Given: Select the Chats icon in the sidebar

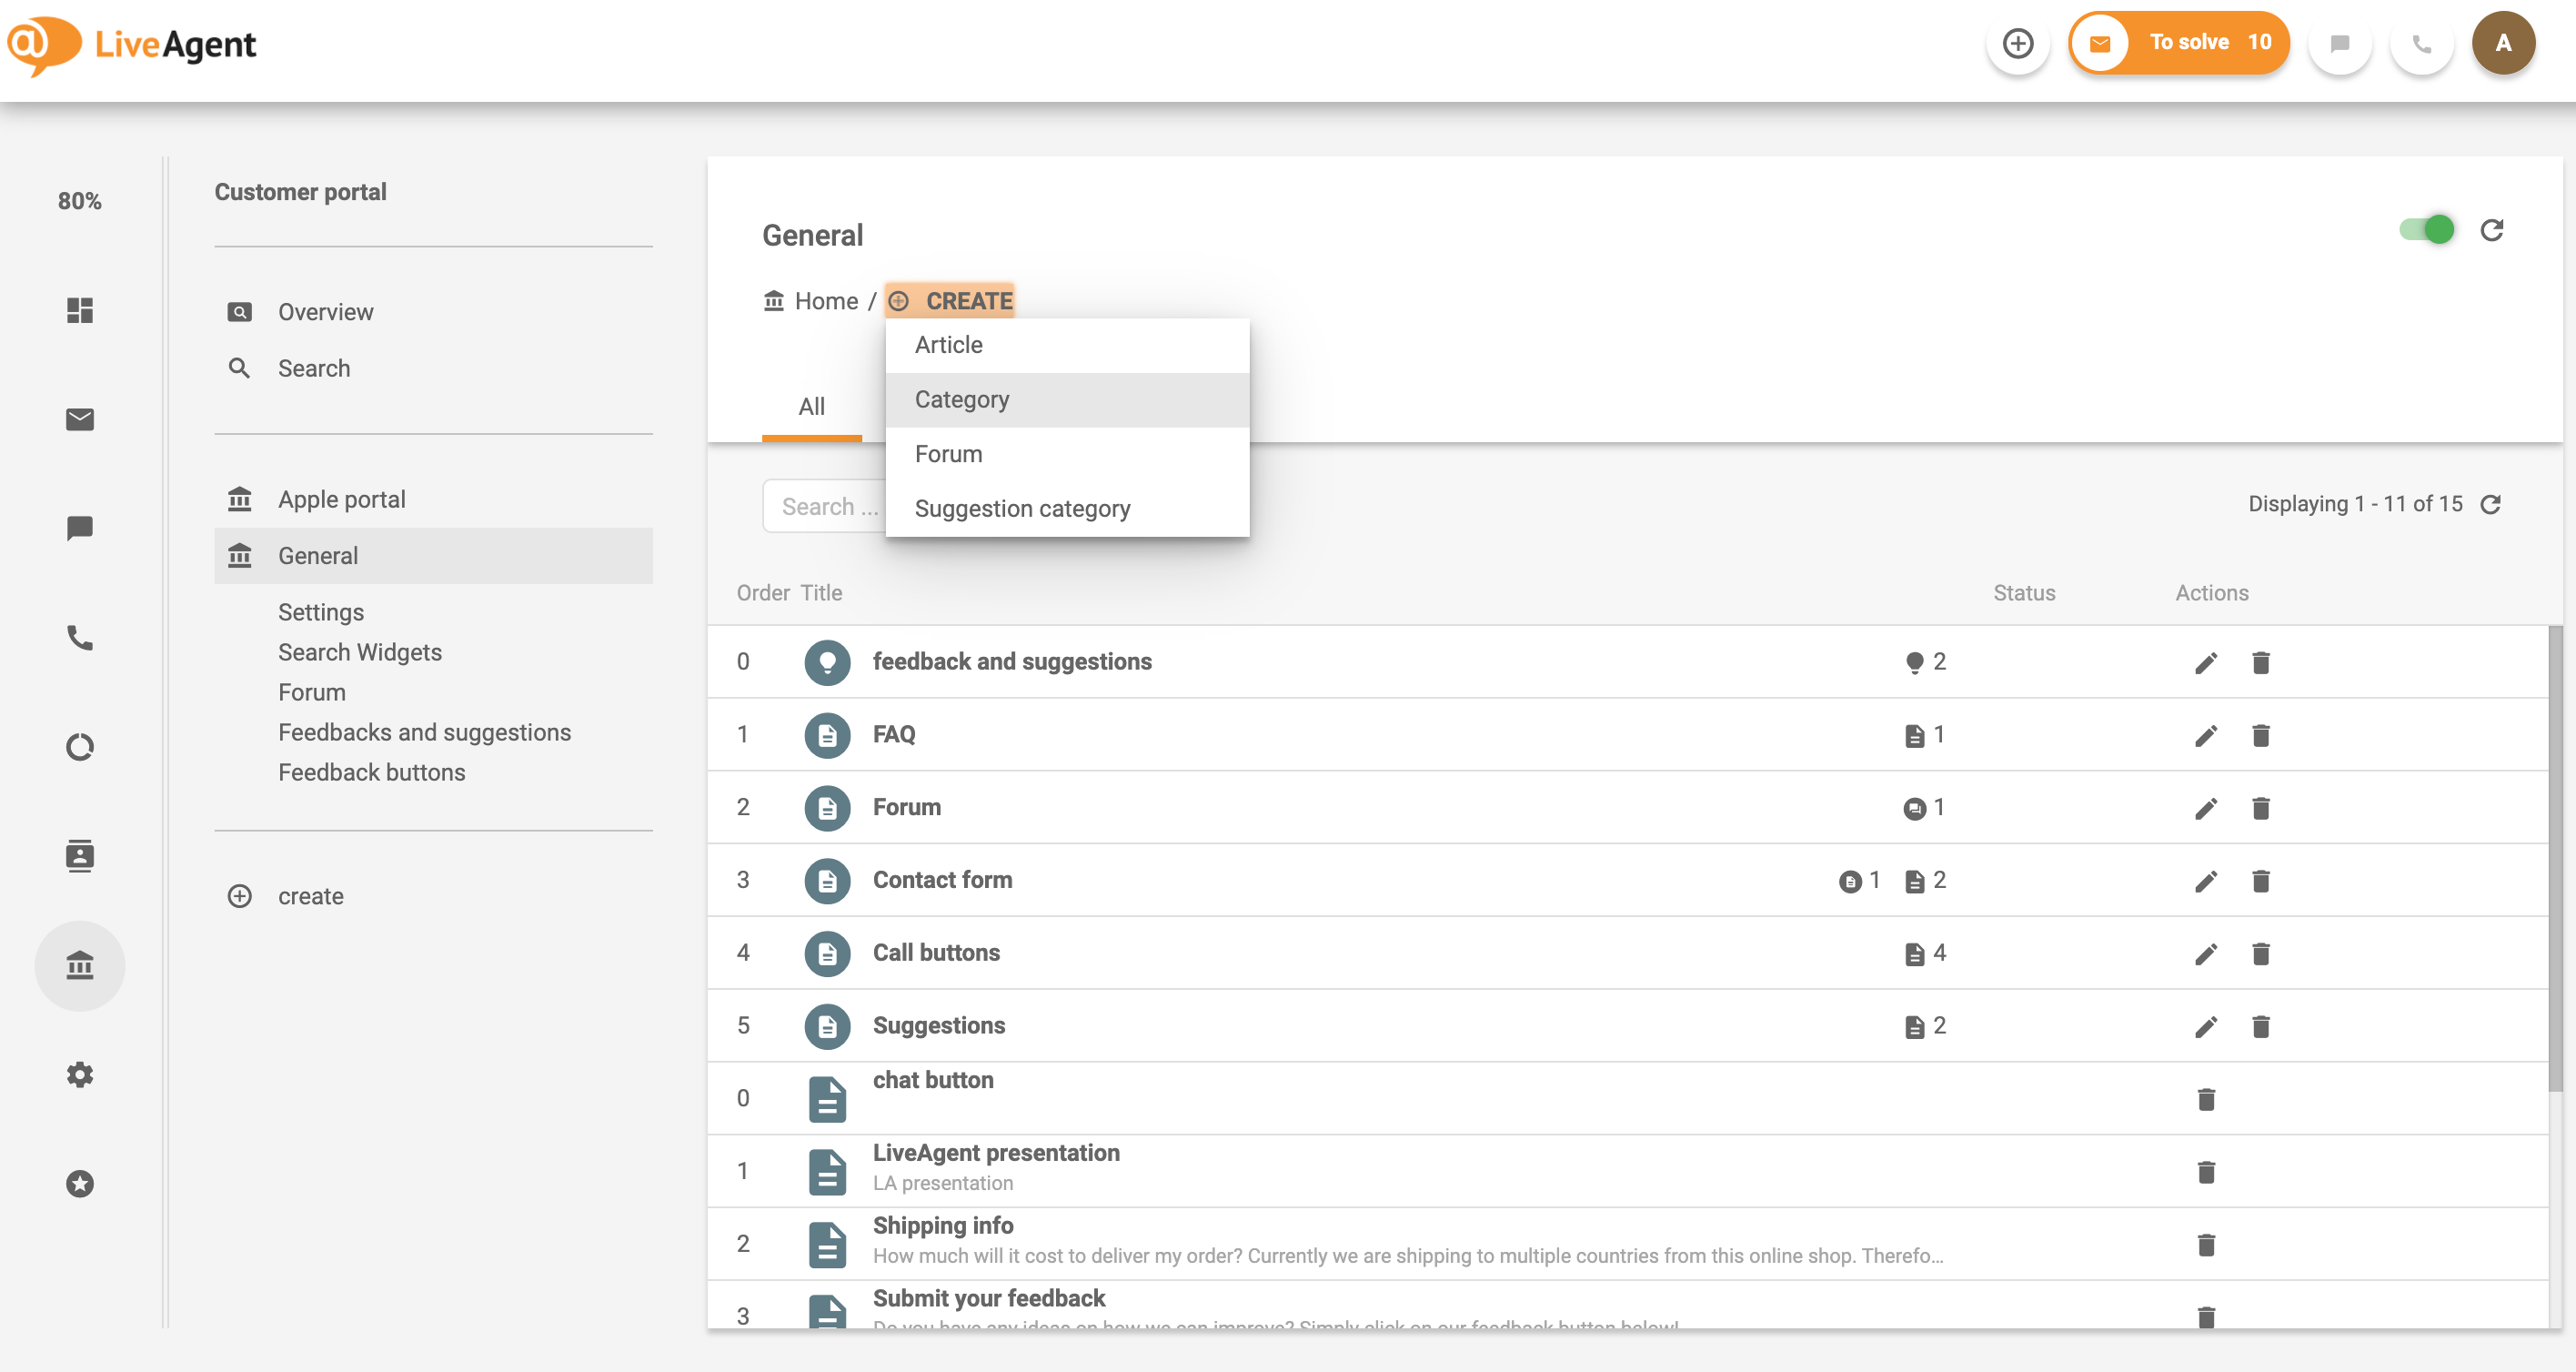Looking at the screenshot, I should (79, 528).
